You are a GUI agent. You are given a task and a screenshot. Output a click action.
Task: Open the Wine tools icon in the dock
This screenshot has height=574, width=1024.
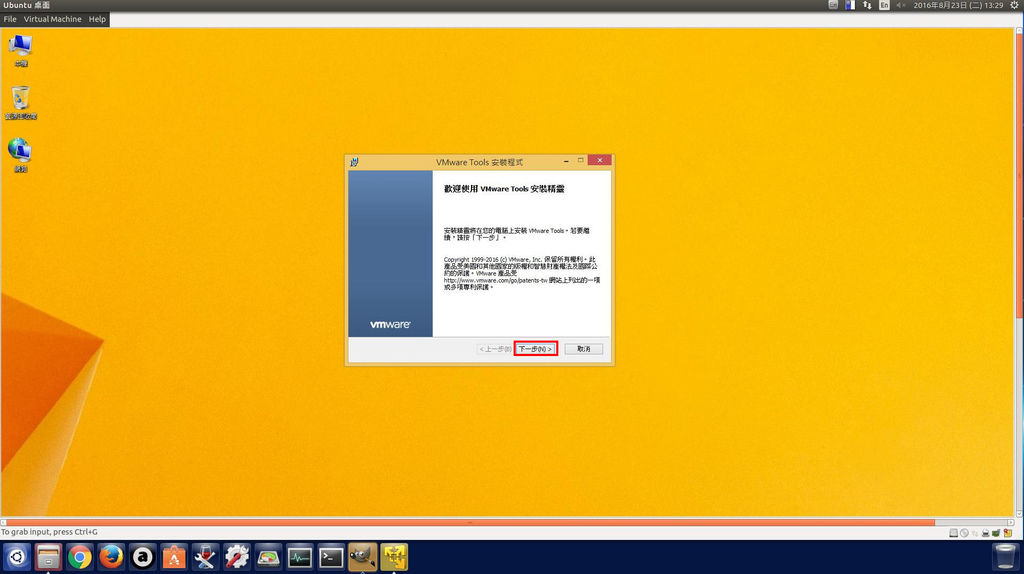tap(205, 557)
